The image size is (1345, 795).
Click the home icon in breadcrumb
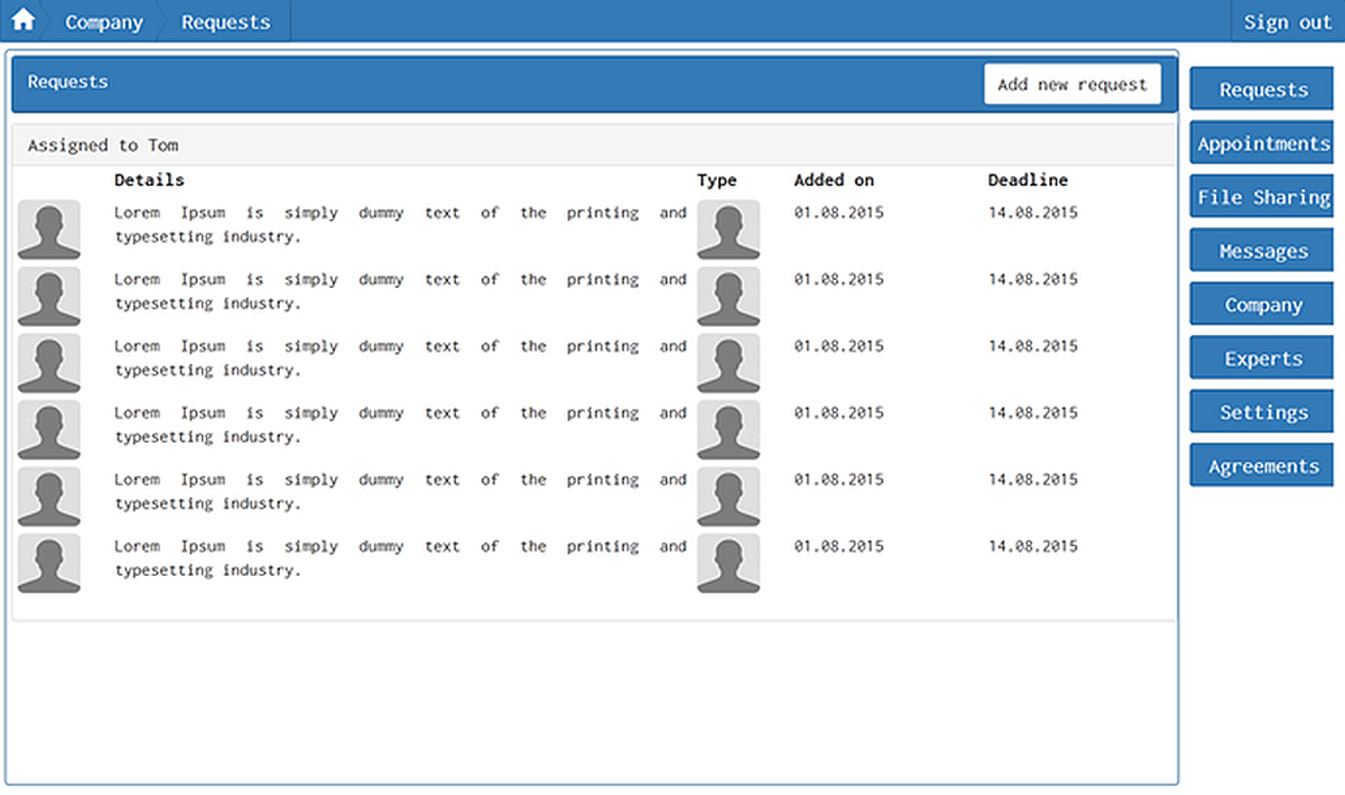pos(22,21)
